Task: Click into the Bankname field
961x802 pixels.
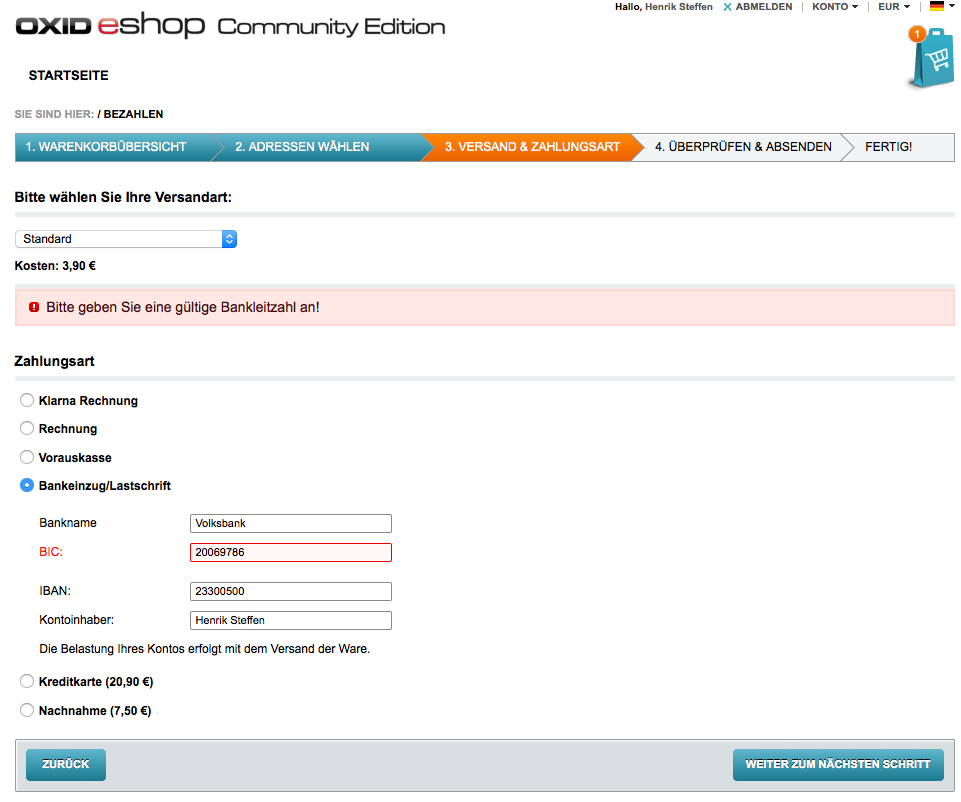Action: pos(290,523)
